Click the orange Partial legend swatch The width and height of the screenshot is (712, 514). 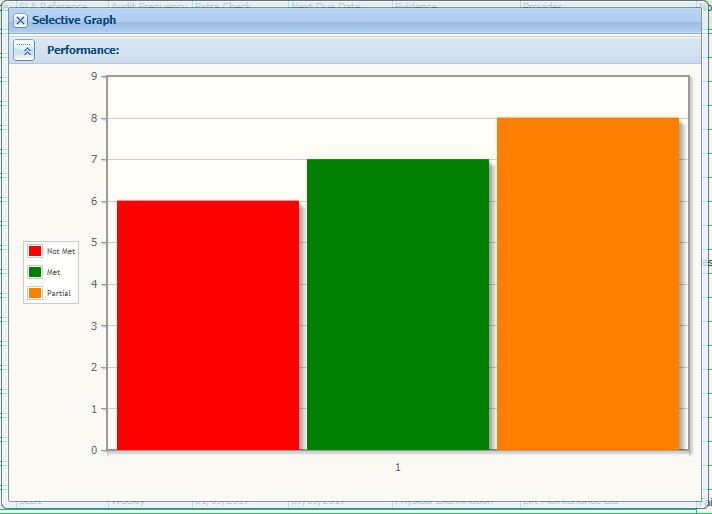click(35, 293)
